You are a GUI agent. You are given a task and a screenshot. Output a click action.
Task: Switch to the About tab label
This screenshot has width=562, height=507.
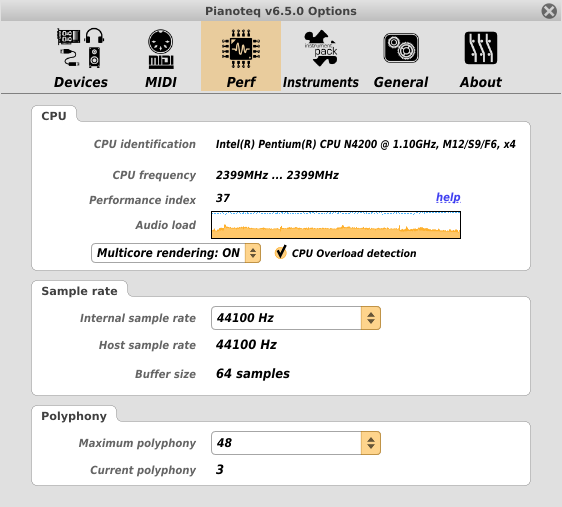pyautogui.click(x=481, y=82)
